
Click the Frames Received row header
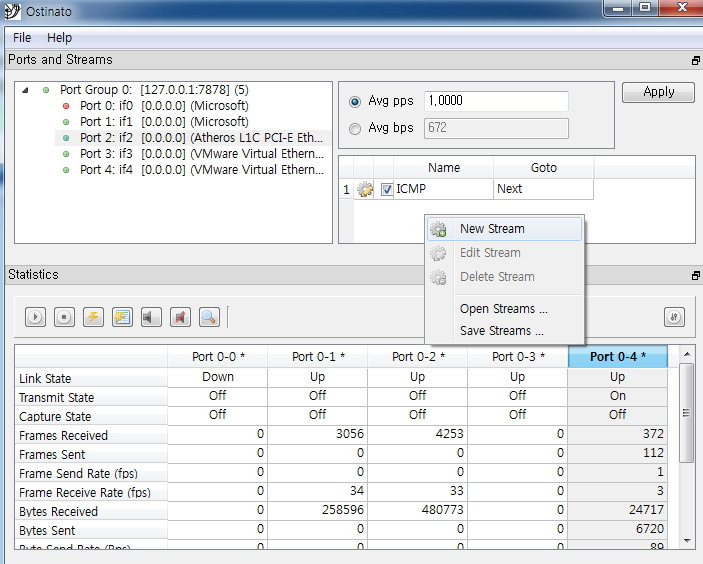(91, 435)
